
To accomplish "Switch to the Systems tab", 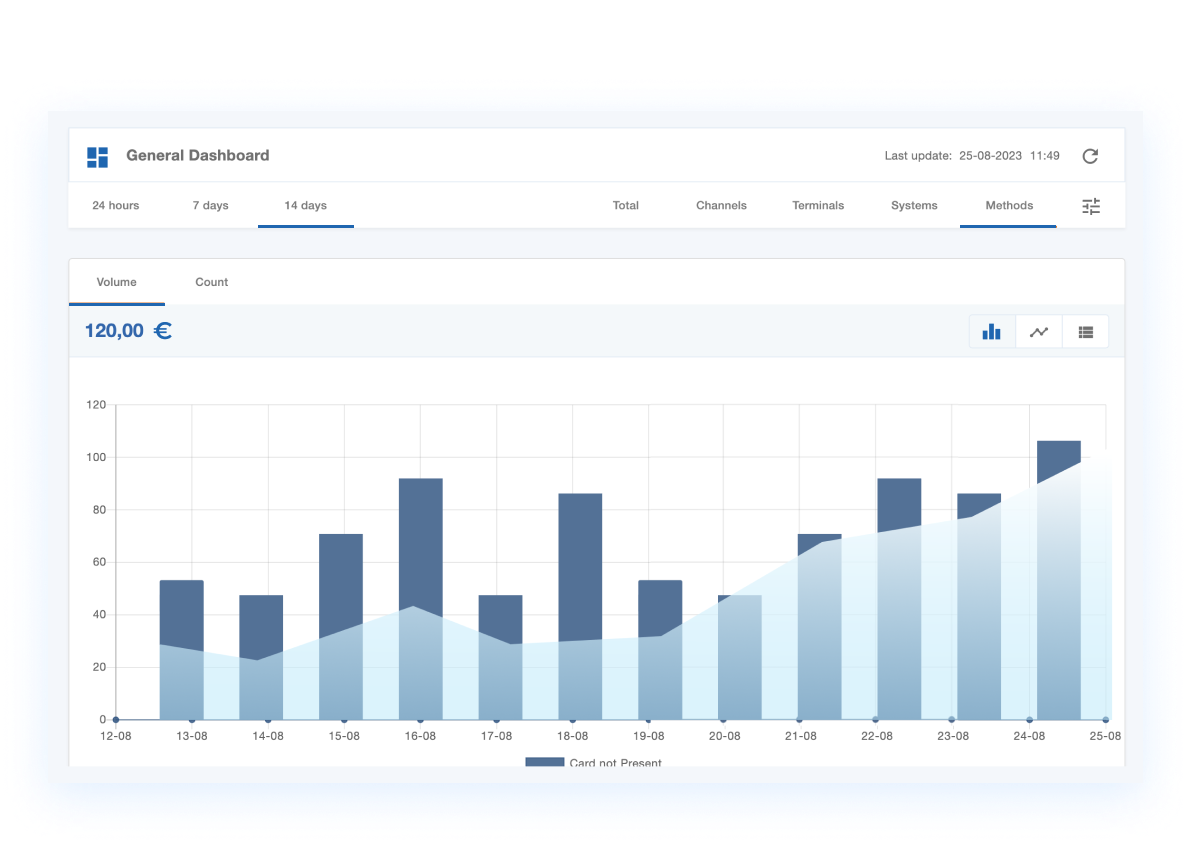I will pyautogui.click(x=914, y=206).
